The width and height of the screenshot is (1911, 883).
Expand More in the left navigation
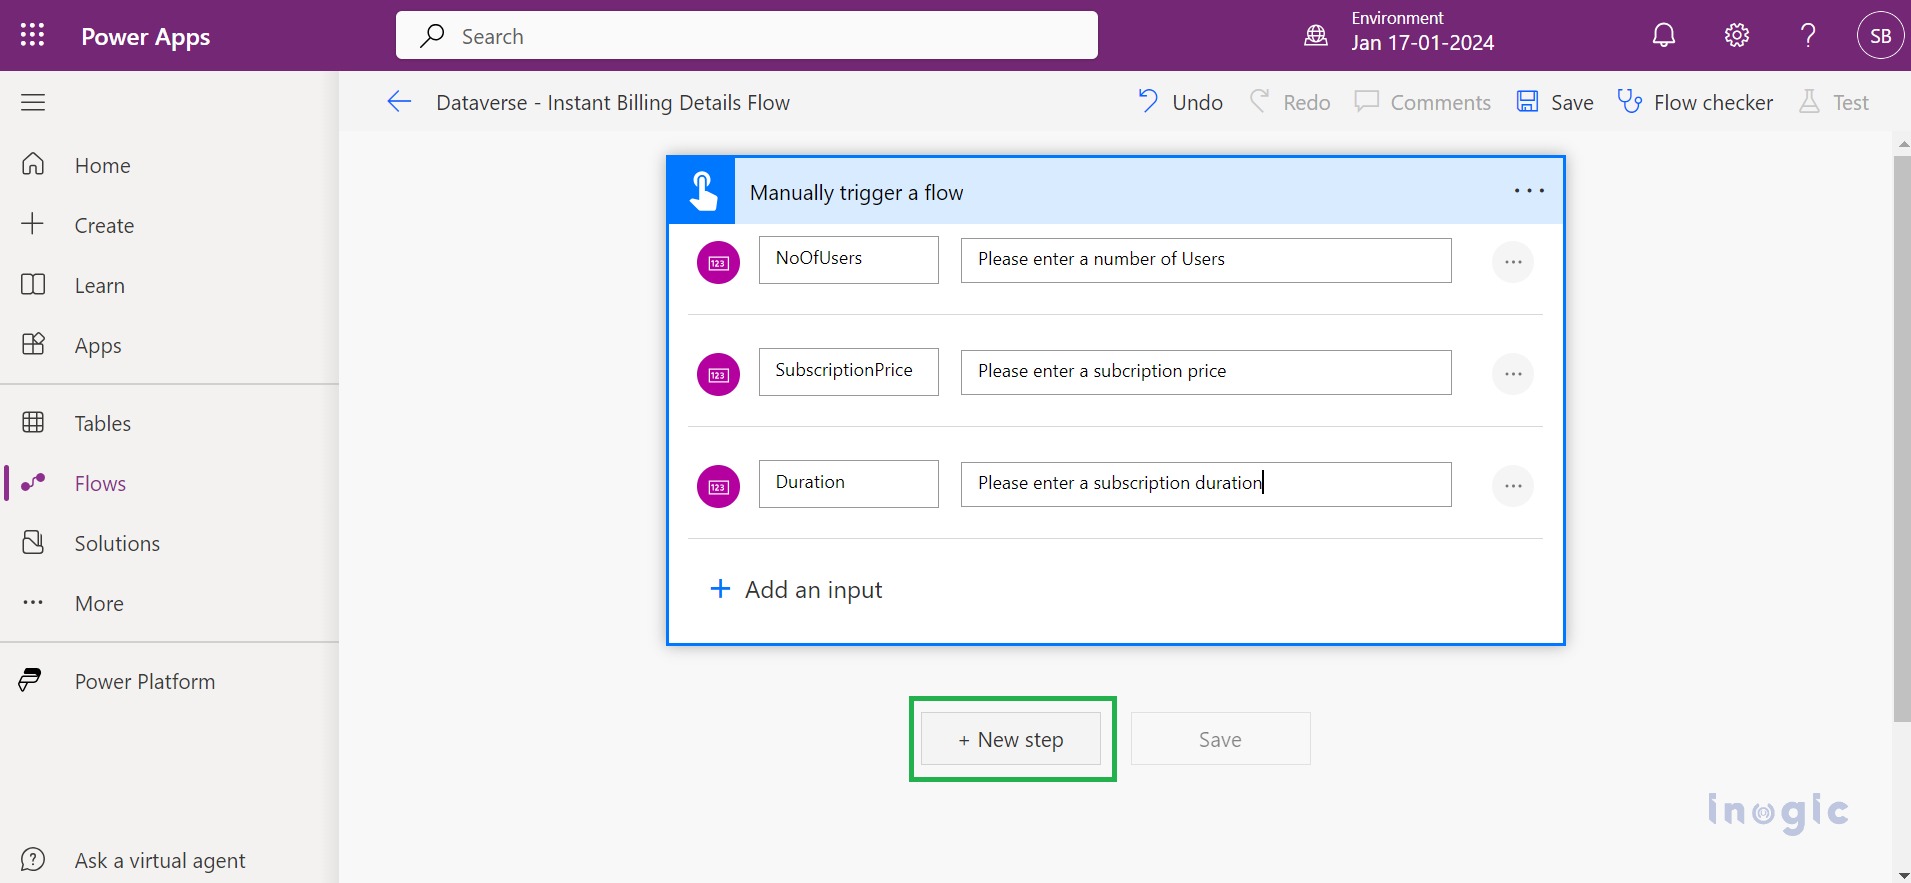[x=99, y=603]
